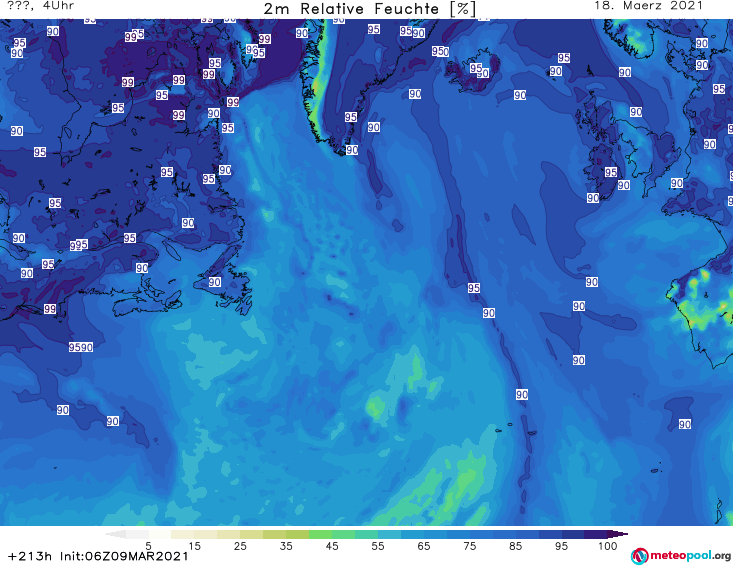Screen dimensions: 733x566
Task: Click the '75' value on the color scale
Action: (470, 546)
